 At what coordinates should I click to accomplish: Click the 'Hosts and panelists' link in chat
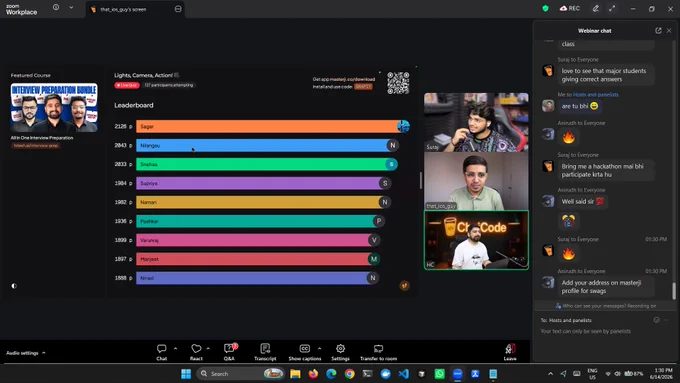coord(596,95)
